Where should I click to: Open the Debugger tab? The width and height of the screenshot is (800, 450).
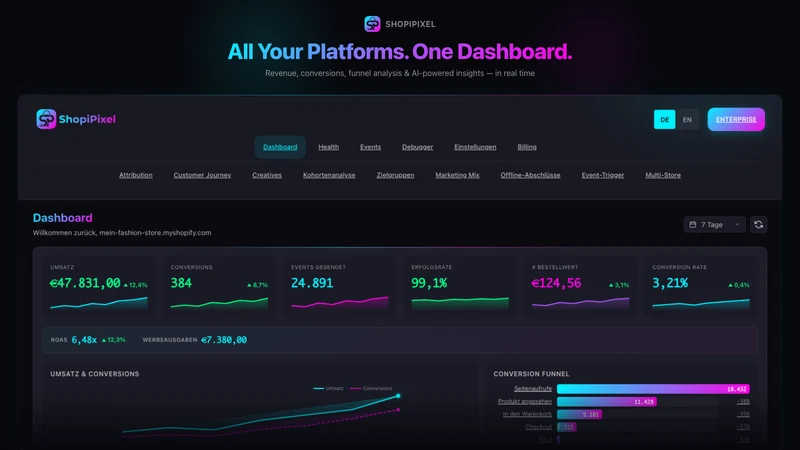[x=417, y=147]
